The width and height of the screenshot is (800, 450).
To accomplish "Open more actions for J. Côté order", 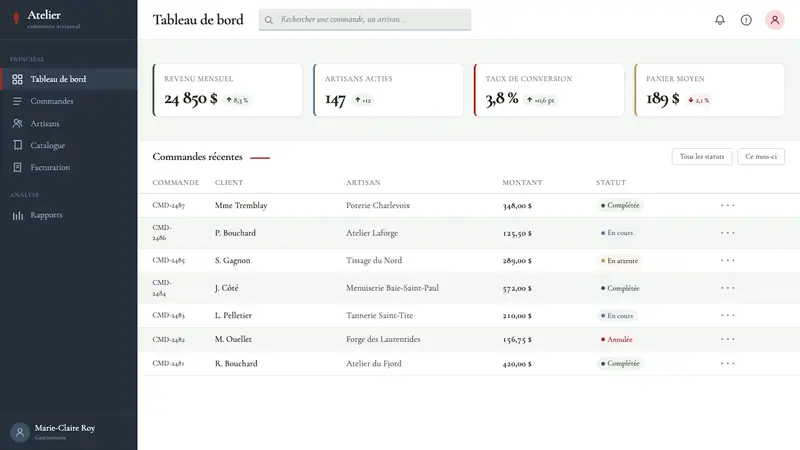I will [728, 288].
